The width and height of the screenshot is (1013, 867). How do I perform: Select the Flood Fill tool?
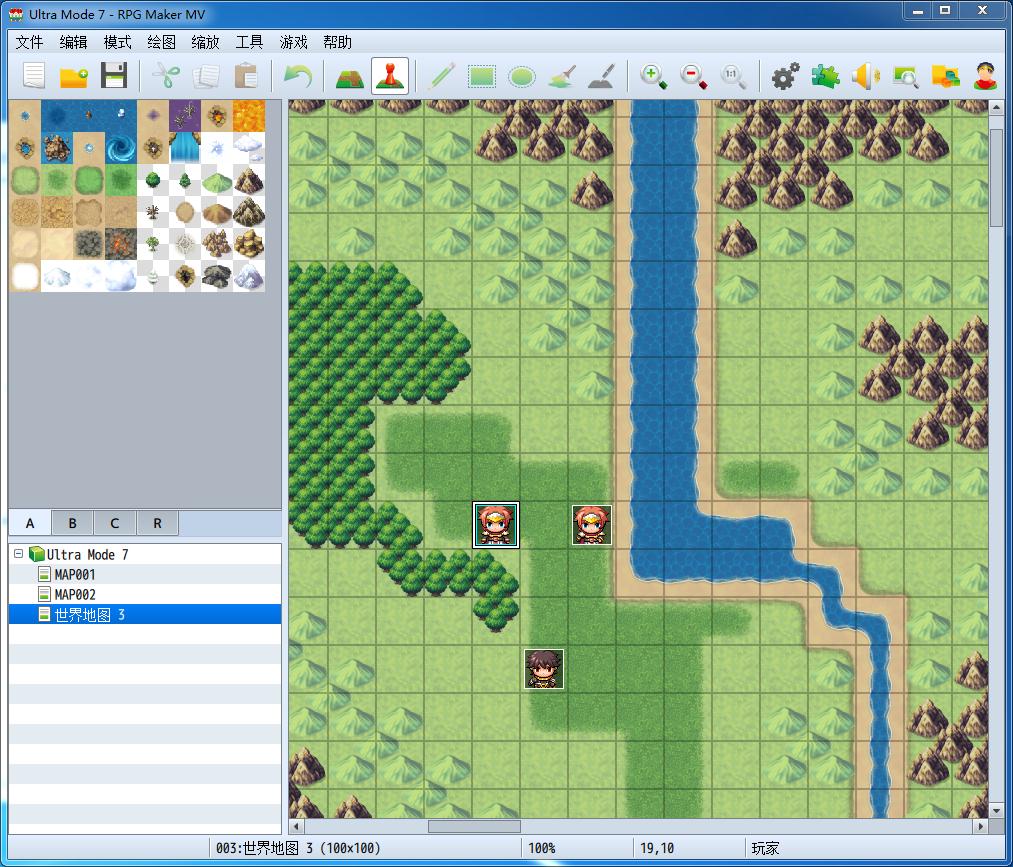[x=561, y=76]
